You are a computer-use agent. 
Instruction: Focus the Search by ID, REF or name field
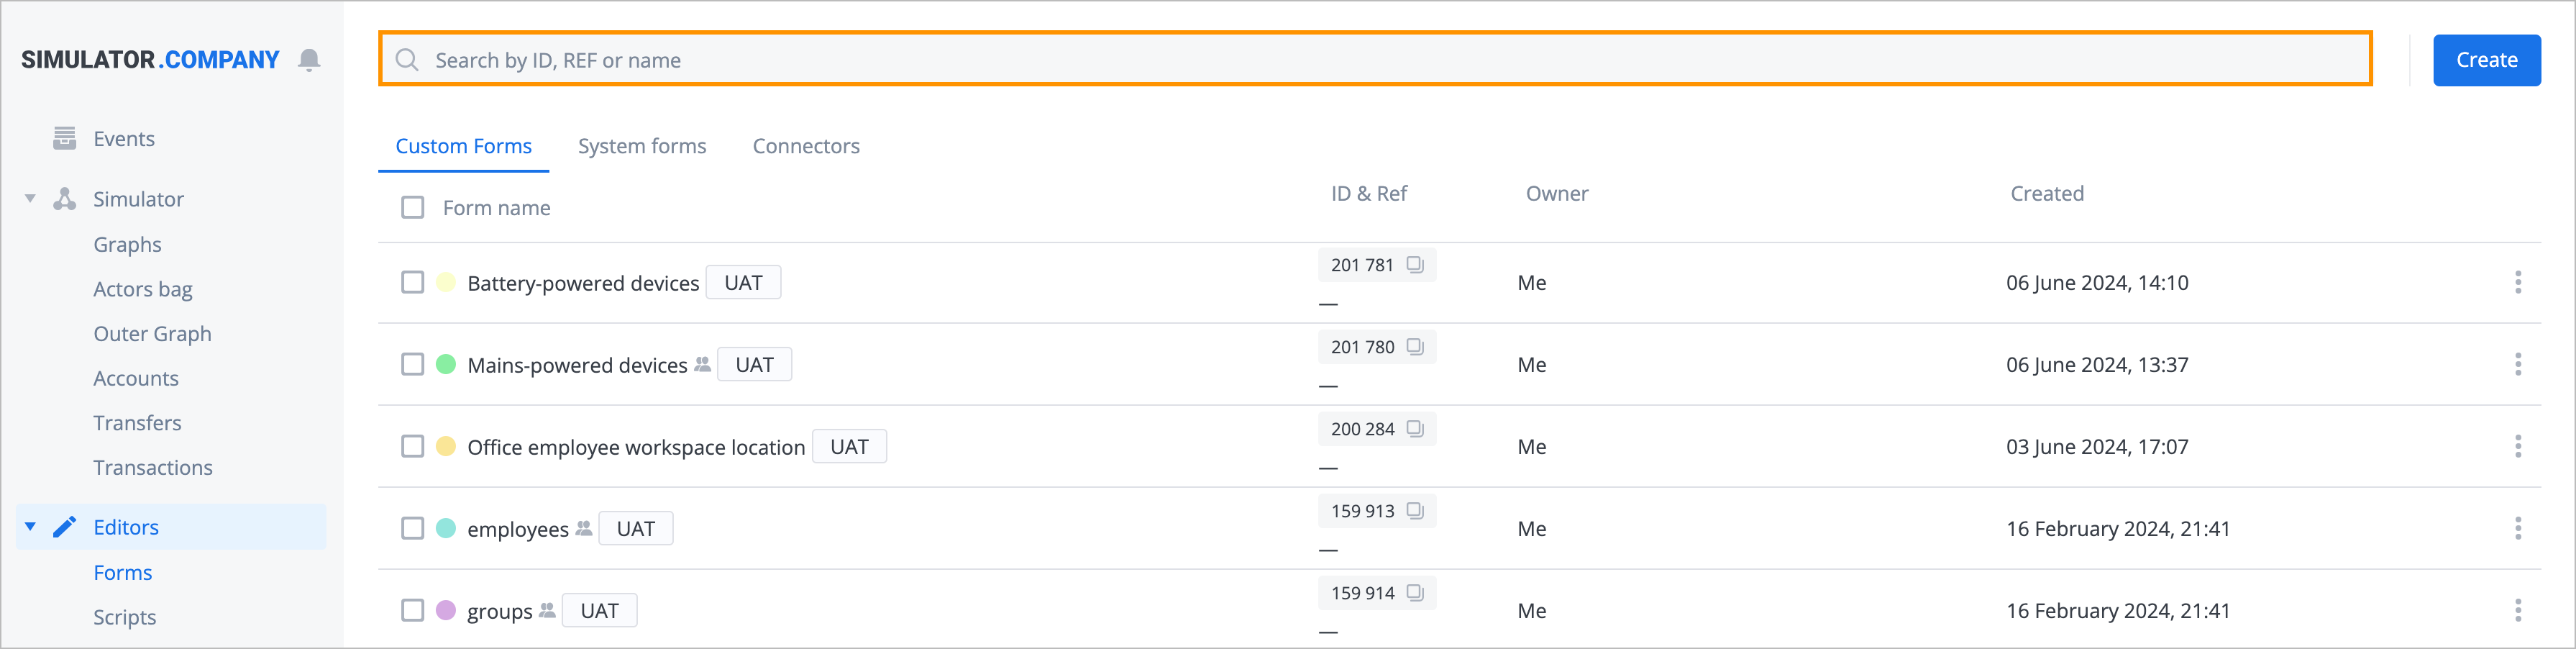pyautogui.click(x=1375, y=60)
